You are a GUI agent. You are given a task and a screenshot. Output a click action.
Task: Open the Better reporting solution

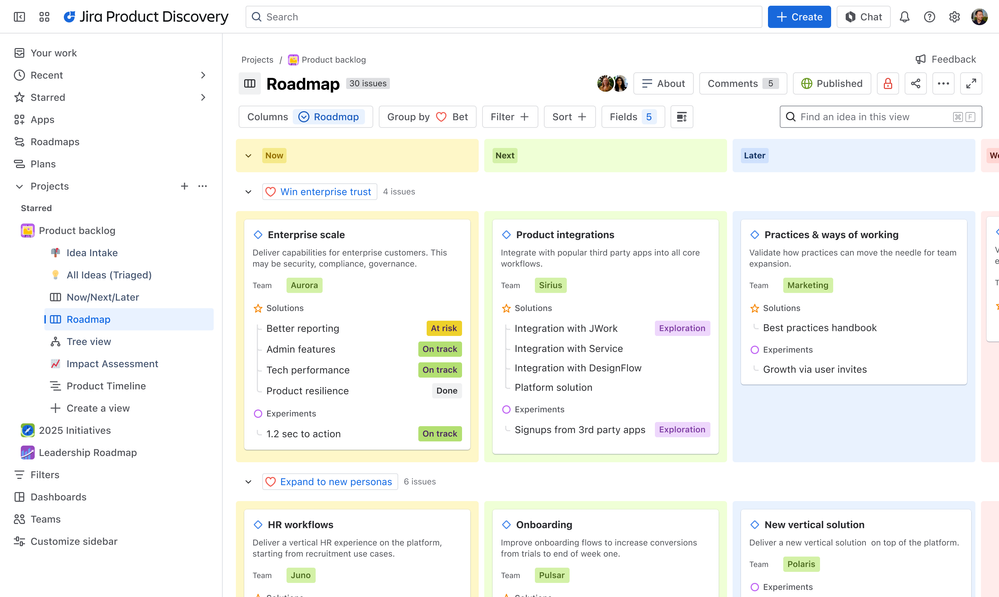(x=303, y=329)
